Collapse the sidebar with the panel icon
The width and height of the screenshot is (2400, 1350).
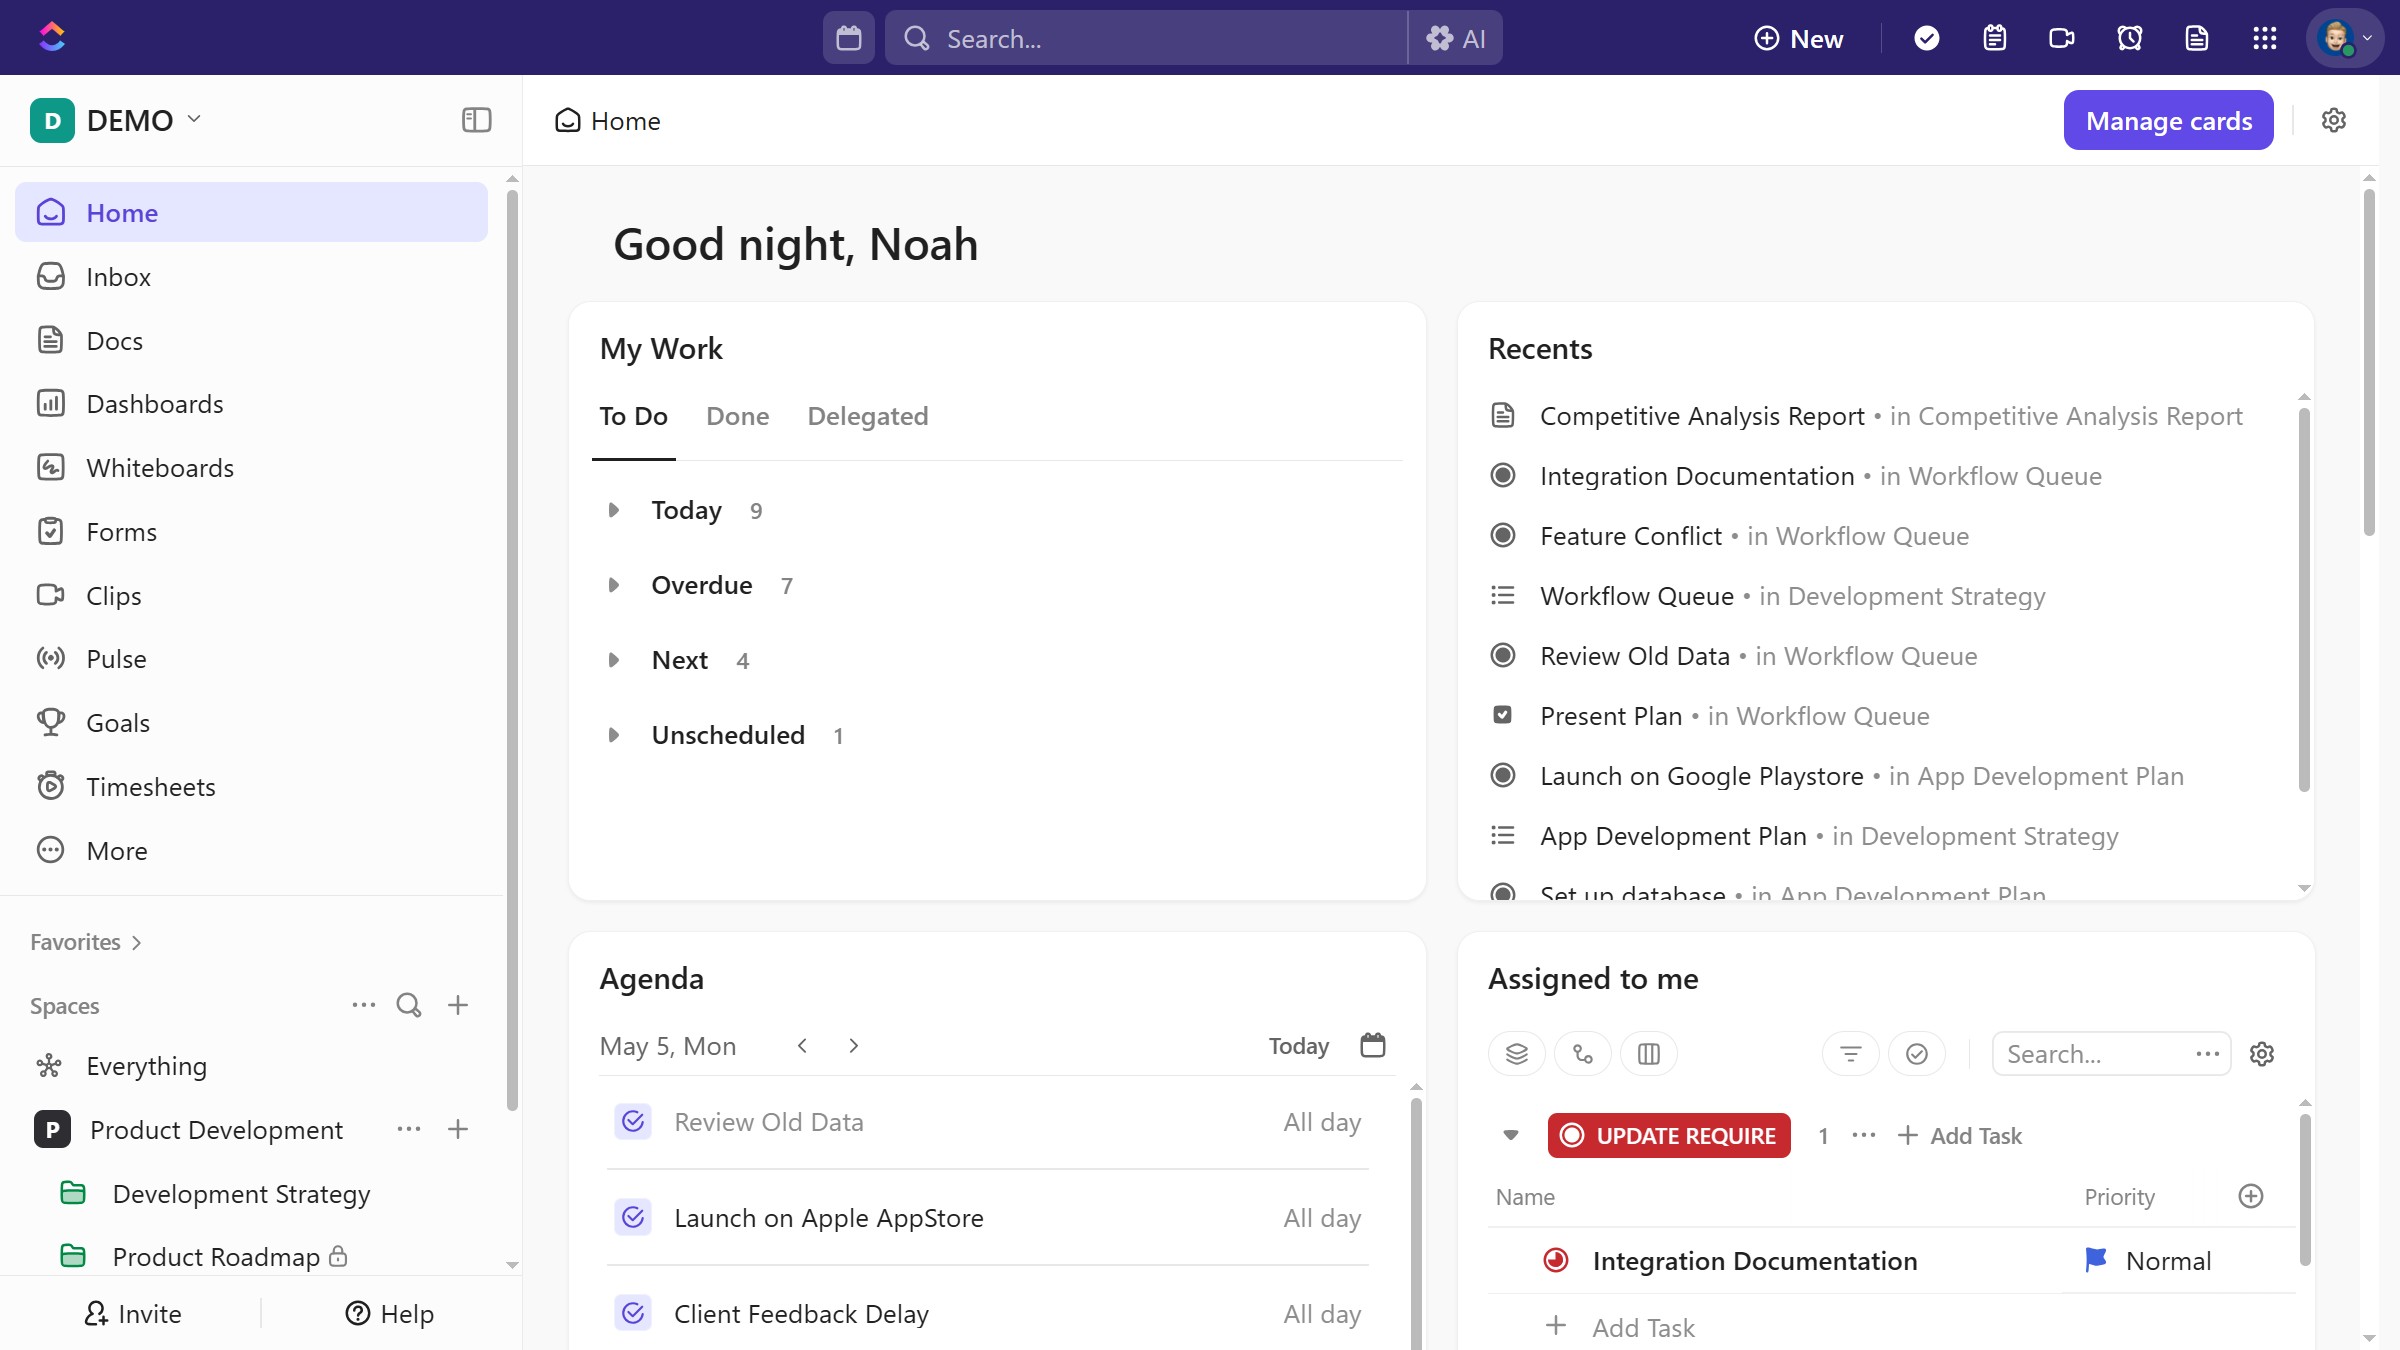[x=476, y=120]
